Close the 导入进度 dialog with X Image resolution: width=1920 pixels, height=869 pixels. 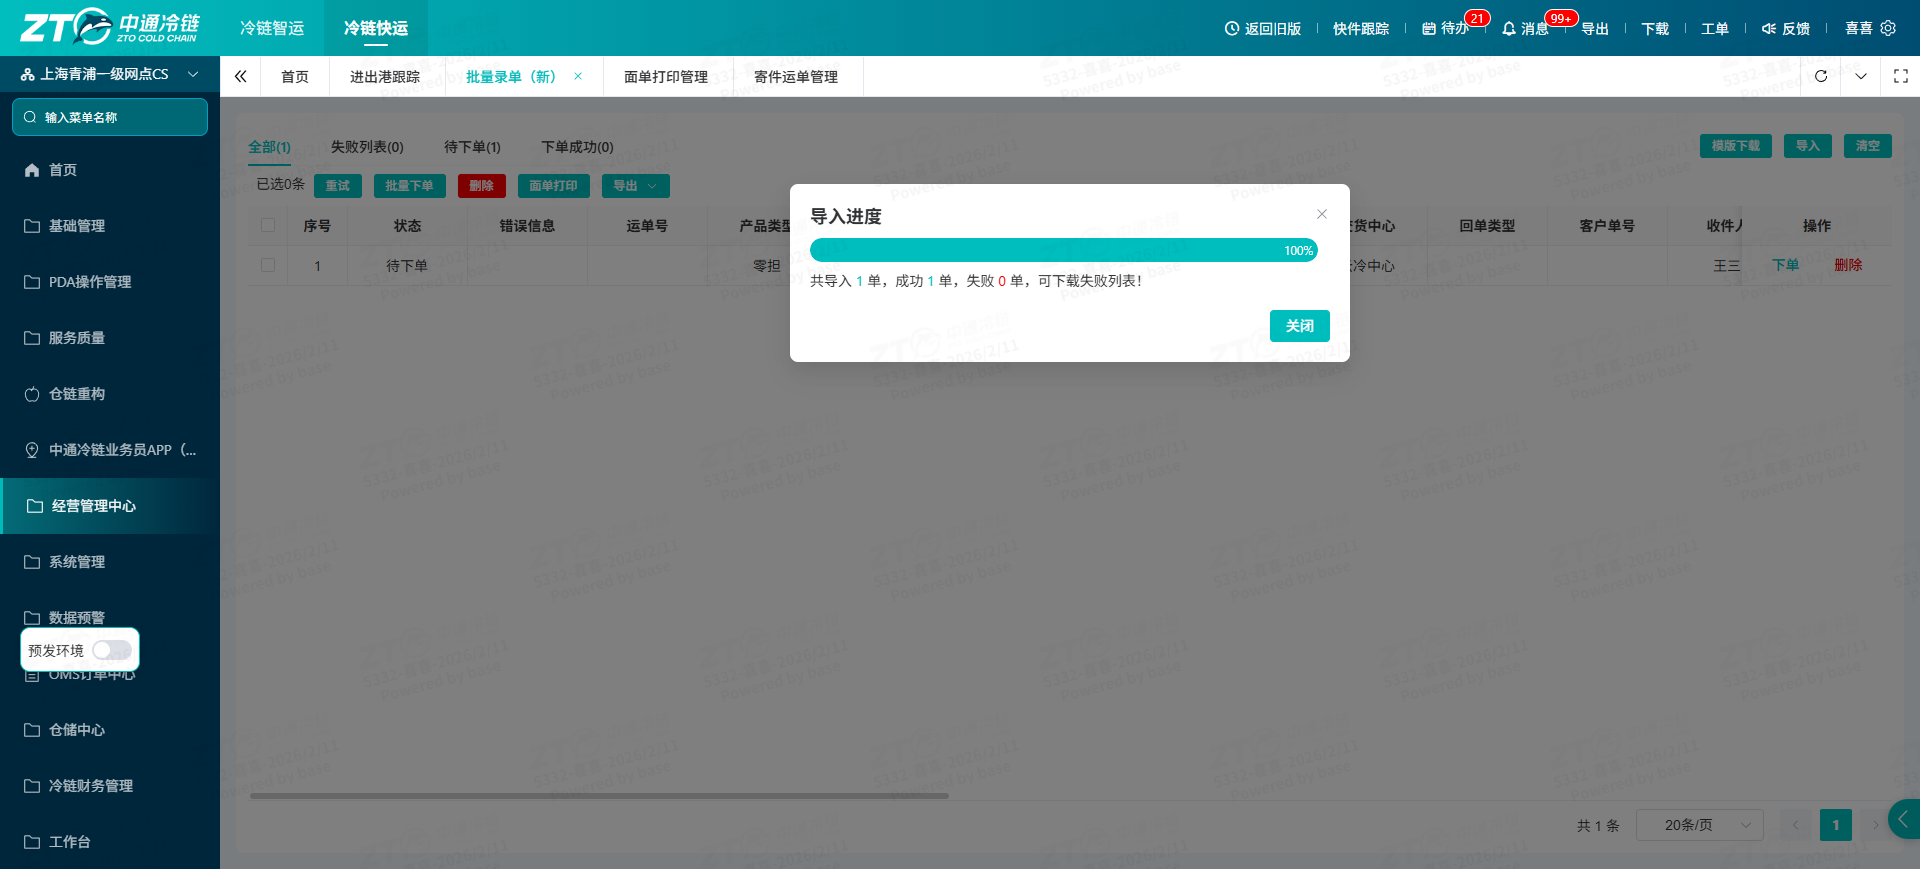point(1322,214)
